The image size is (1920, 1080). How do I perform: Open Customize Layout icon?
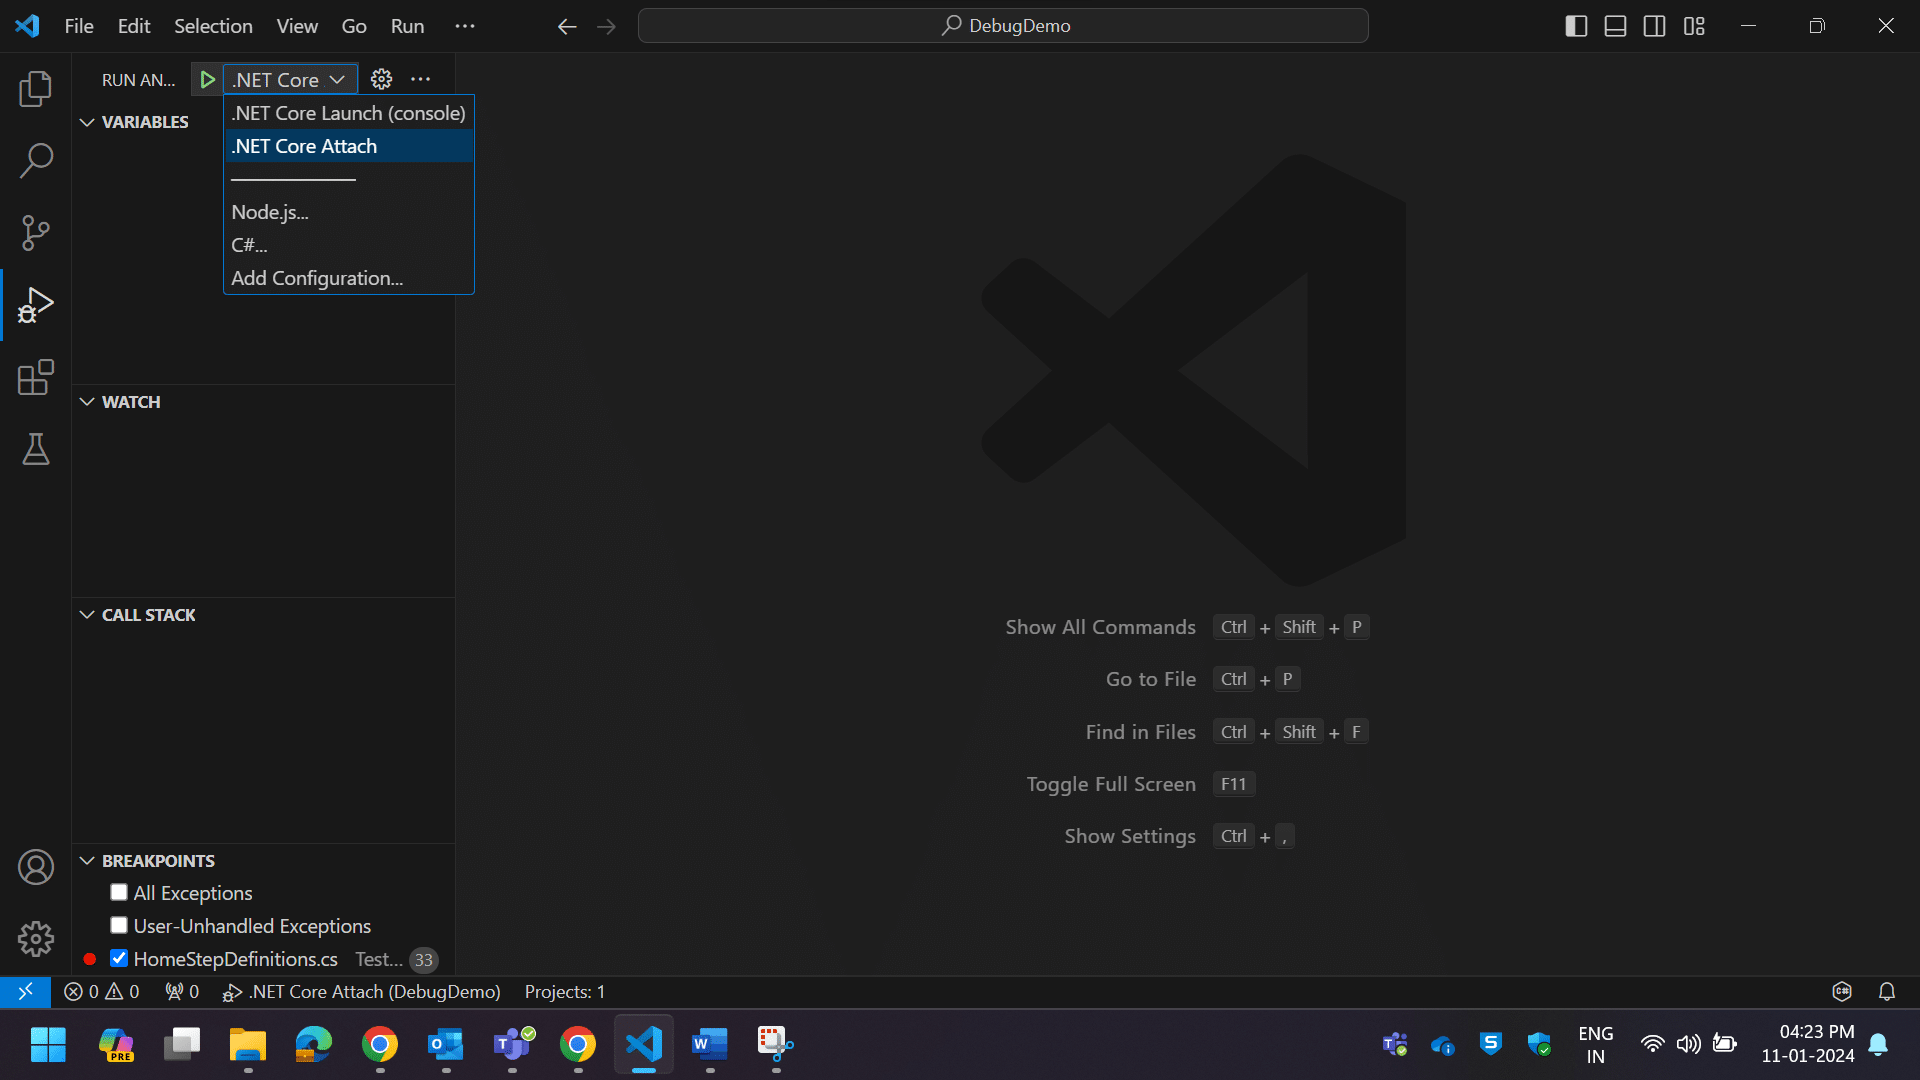[x=1694, y=26]
